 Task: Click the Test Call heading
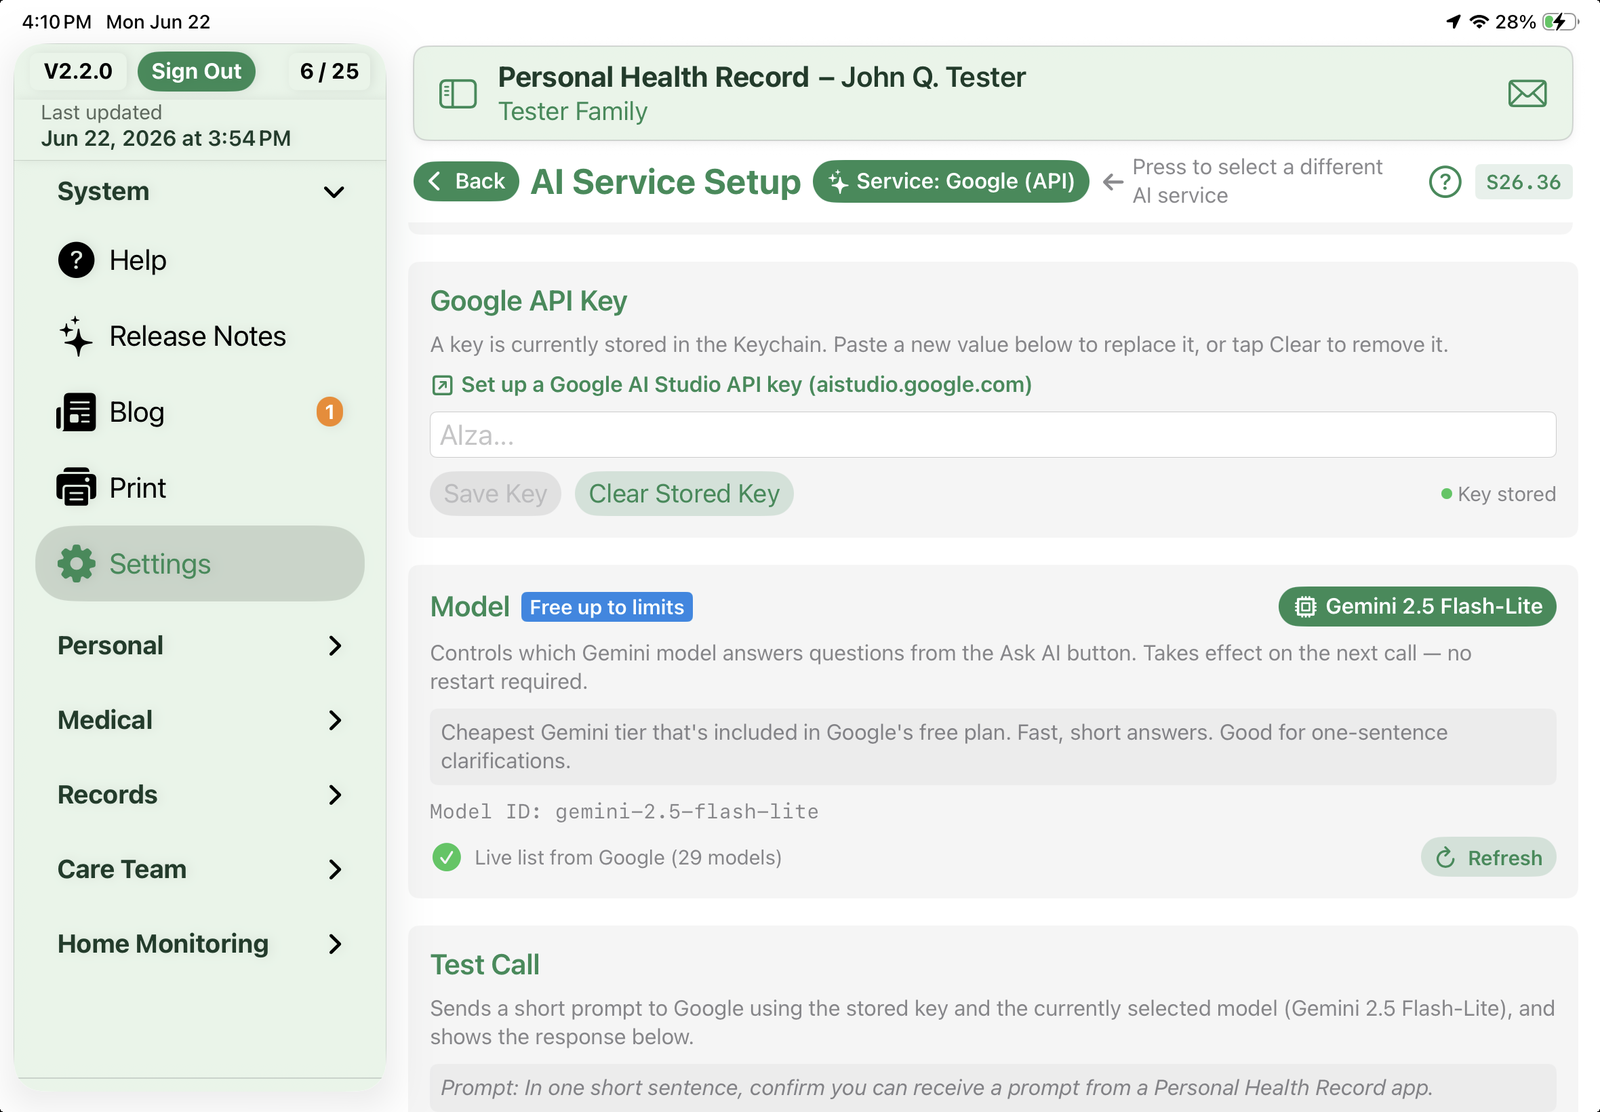485,965
